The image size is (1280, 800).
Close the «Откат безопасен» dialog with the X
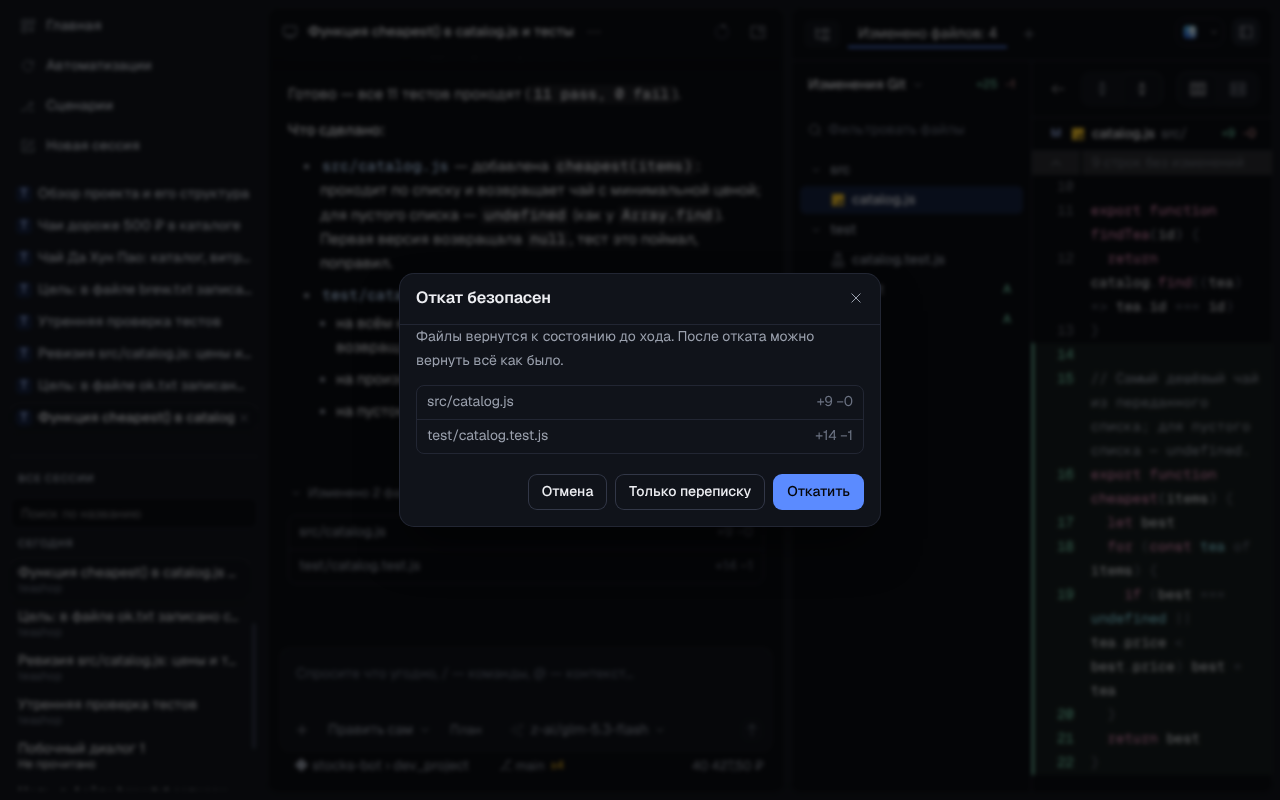[856, 298]
